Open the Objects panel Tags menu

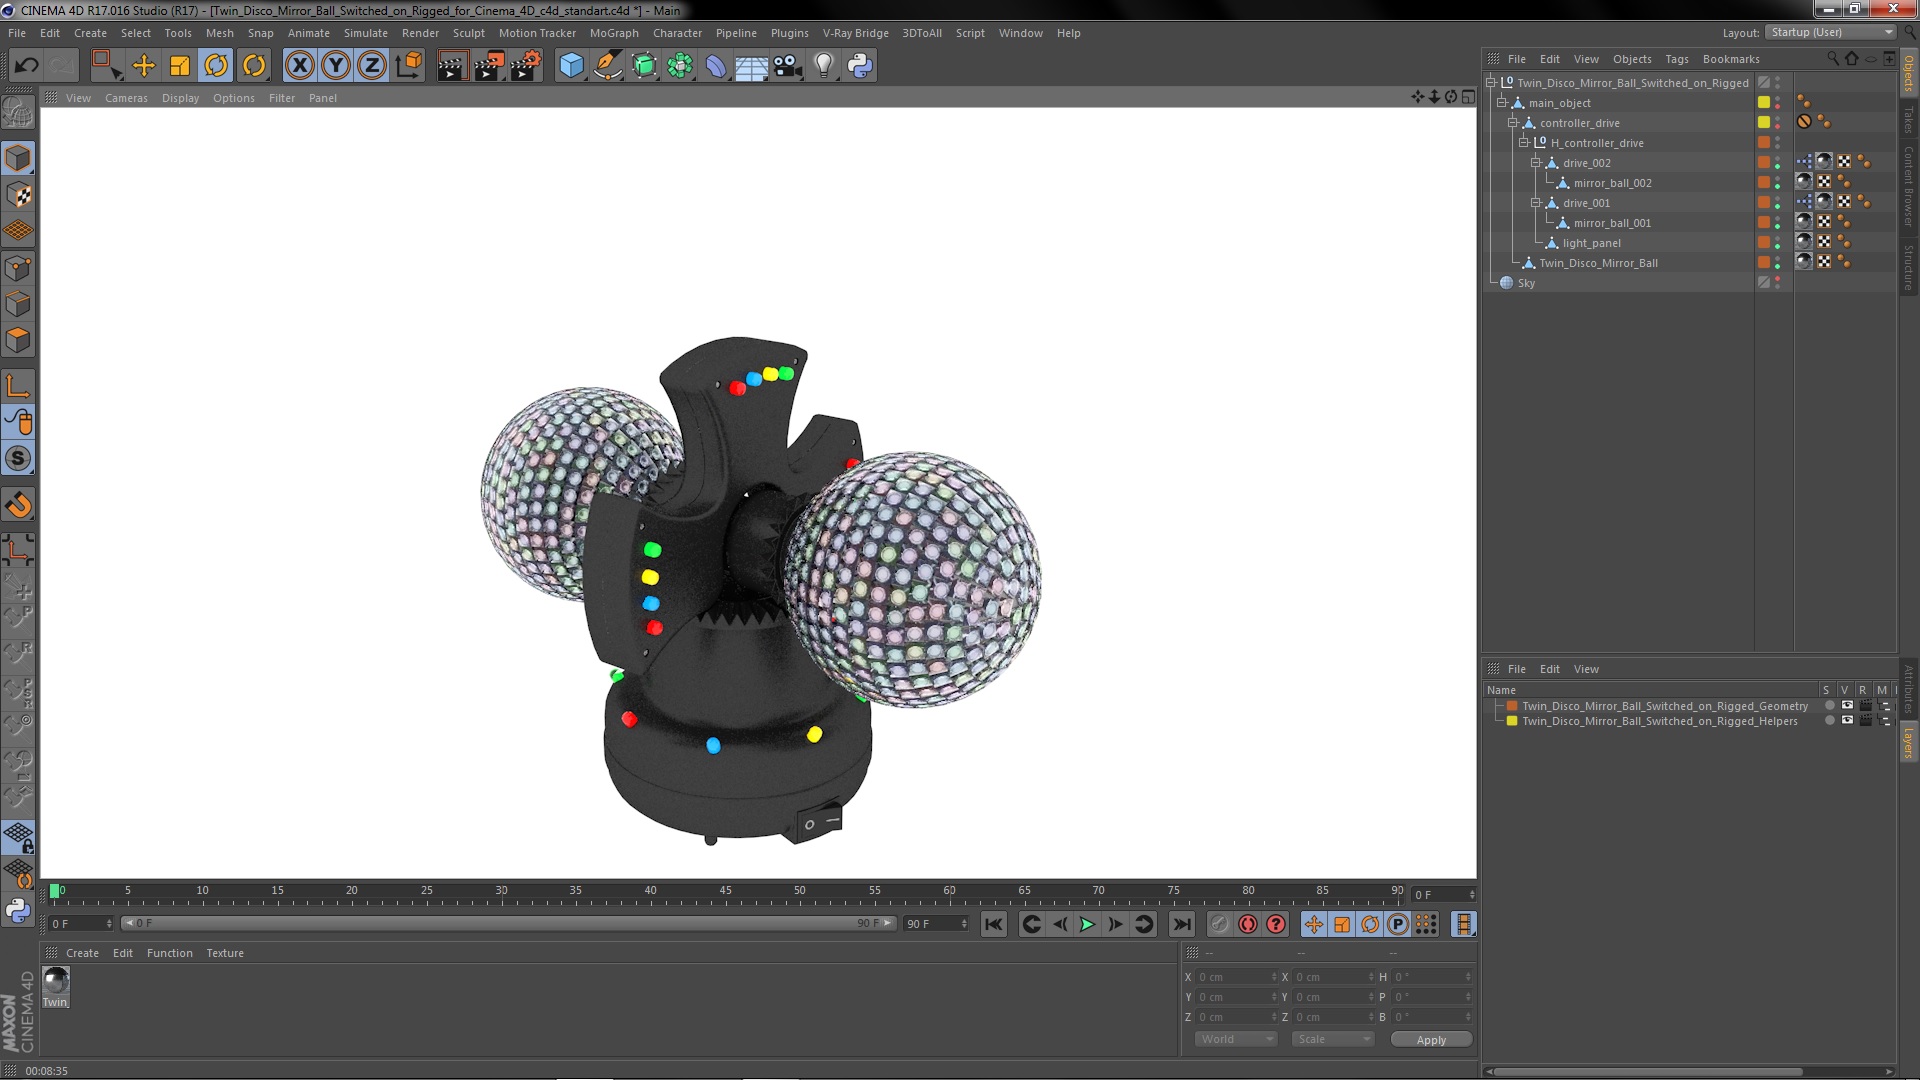[1677, 59]
